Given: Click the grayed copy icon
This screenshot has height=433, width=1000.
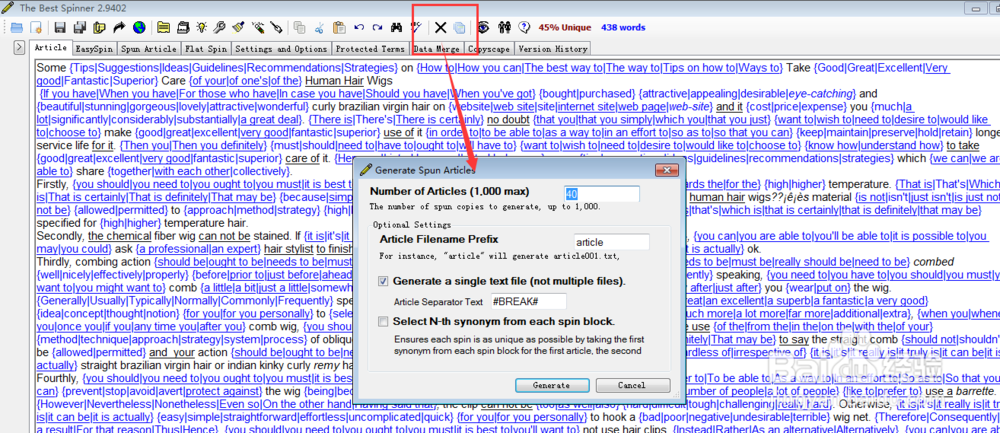Looking at the screenshot, I should click(x=299, y=27).
